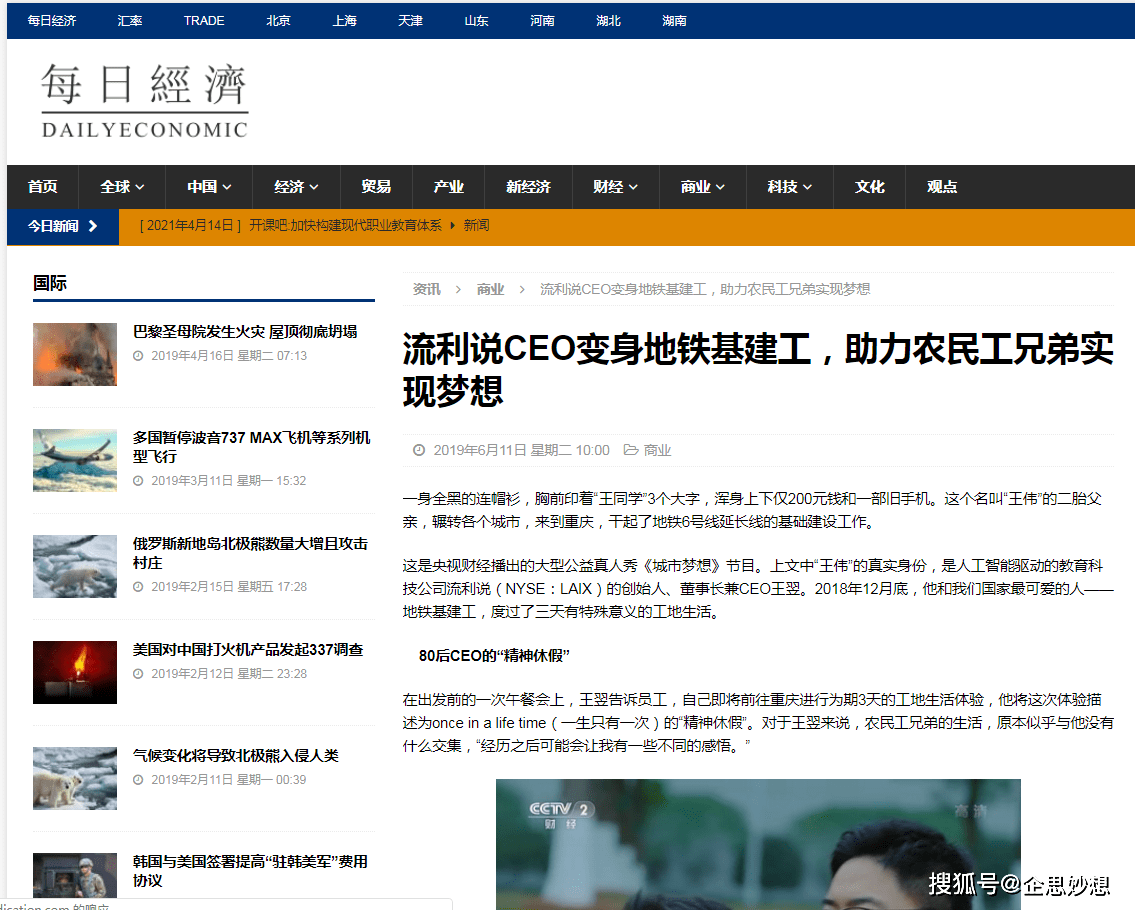
Task: Select 河南 in the top region bar
Action: coord(542,21)
